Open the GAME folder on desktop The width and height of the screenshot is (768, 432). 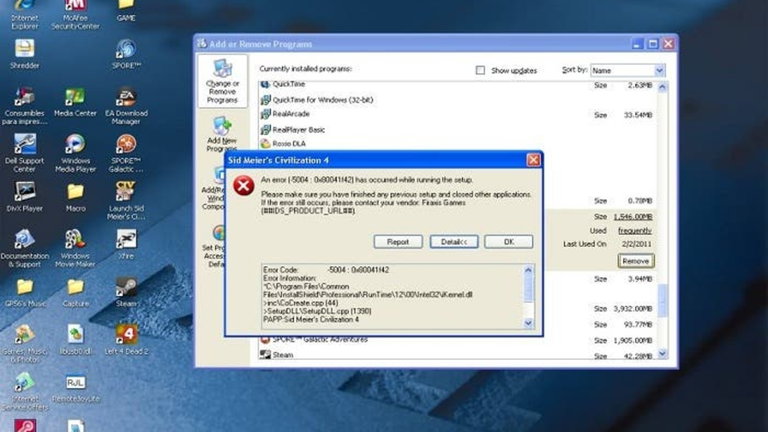[126, 11]
